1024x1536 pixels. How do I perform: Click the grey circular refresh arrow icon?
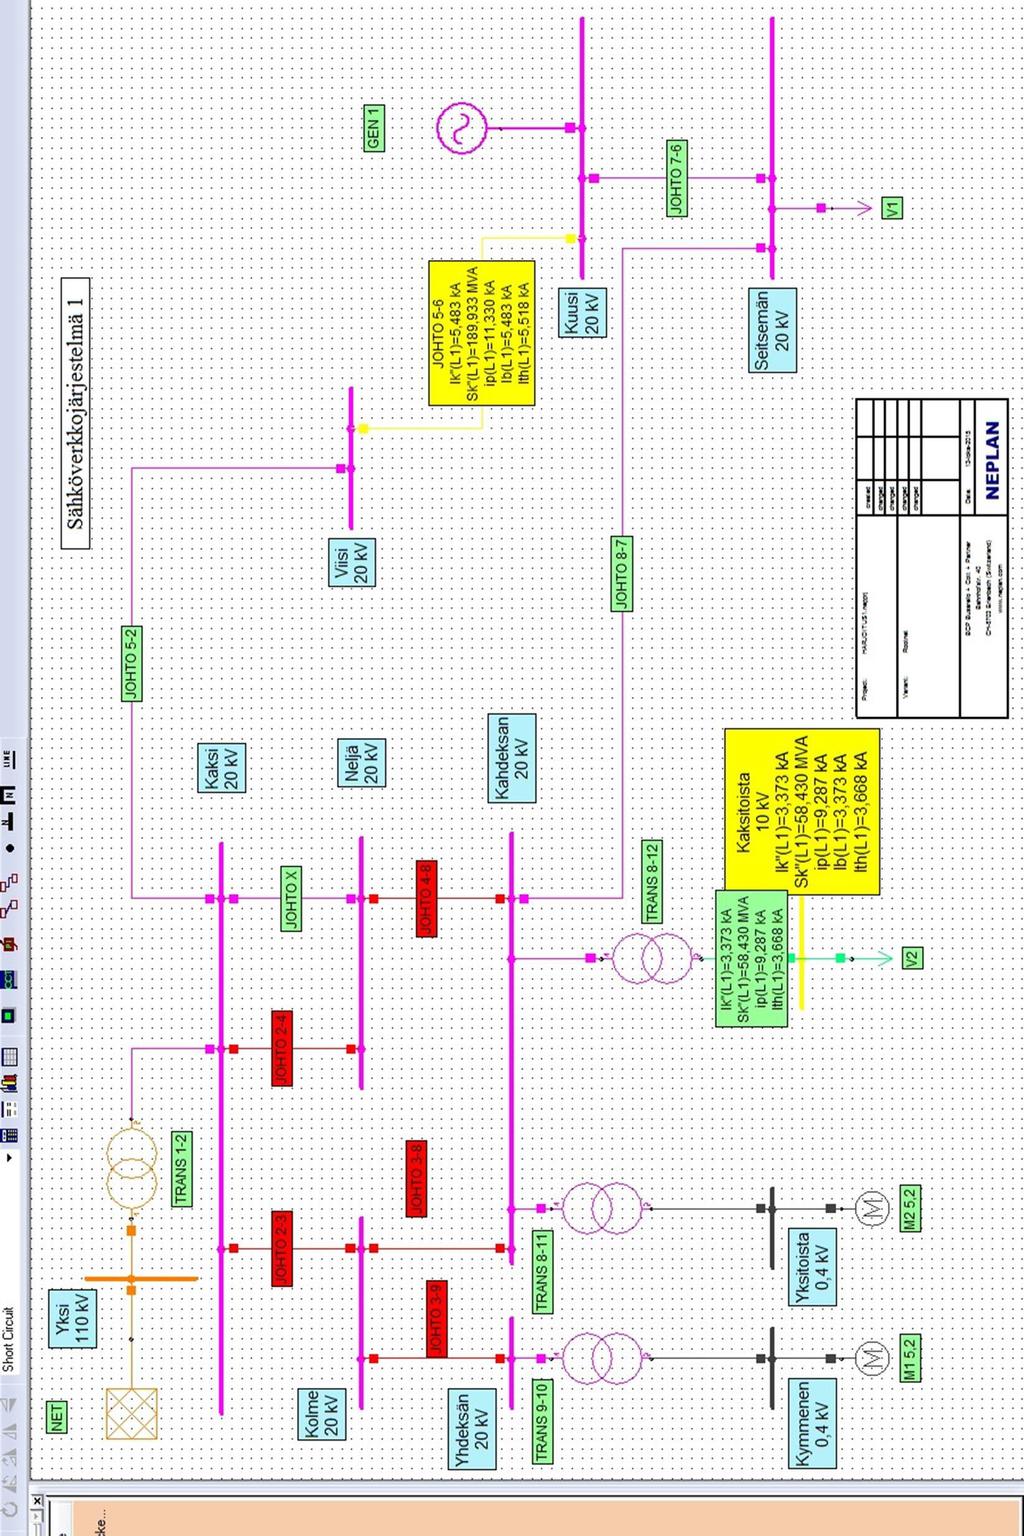tap(9, 1508)
